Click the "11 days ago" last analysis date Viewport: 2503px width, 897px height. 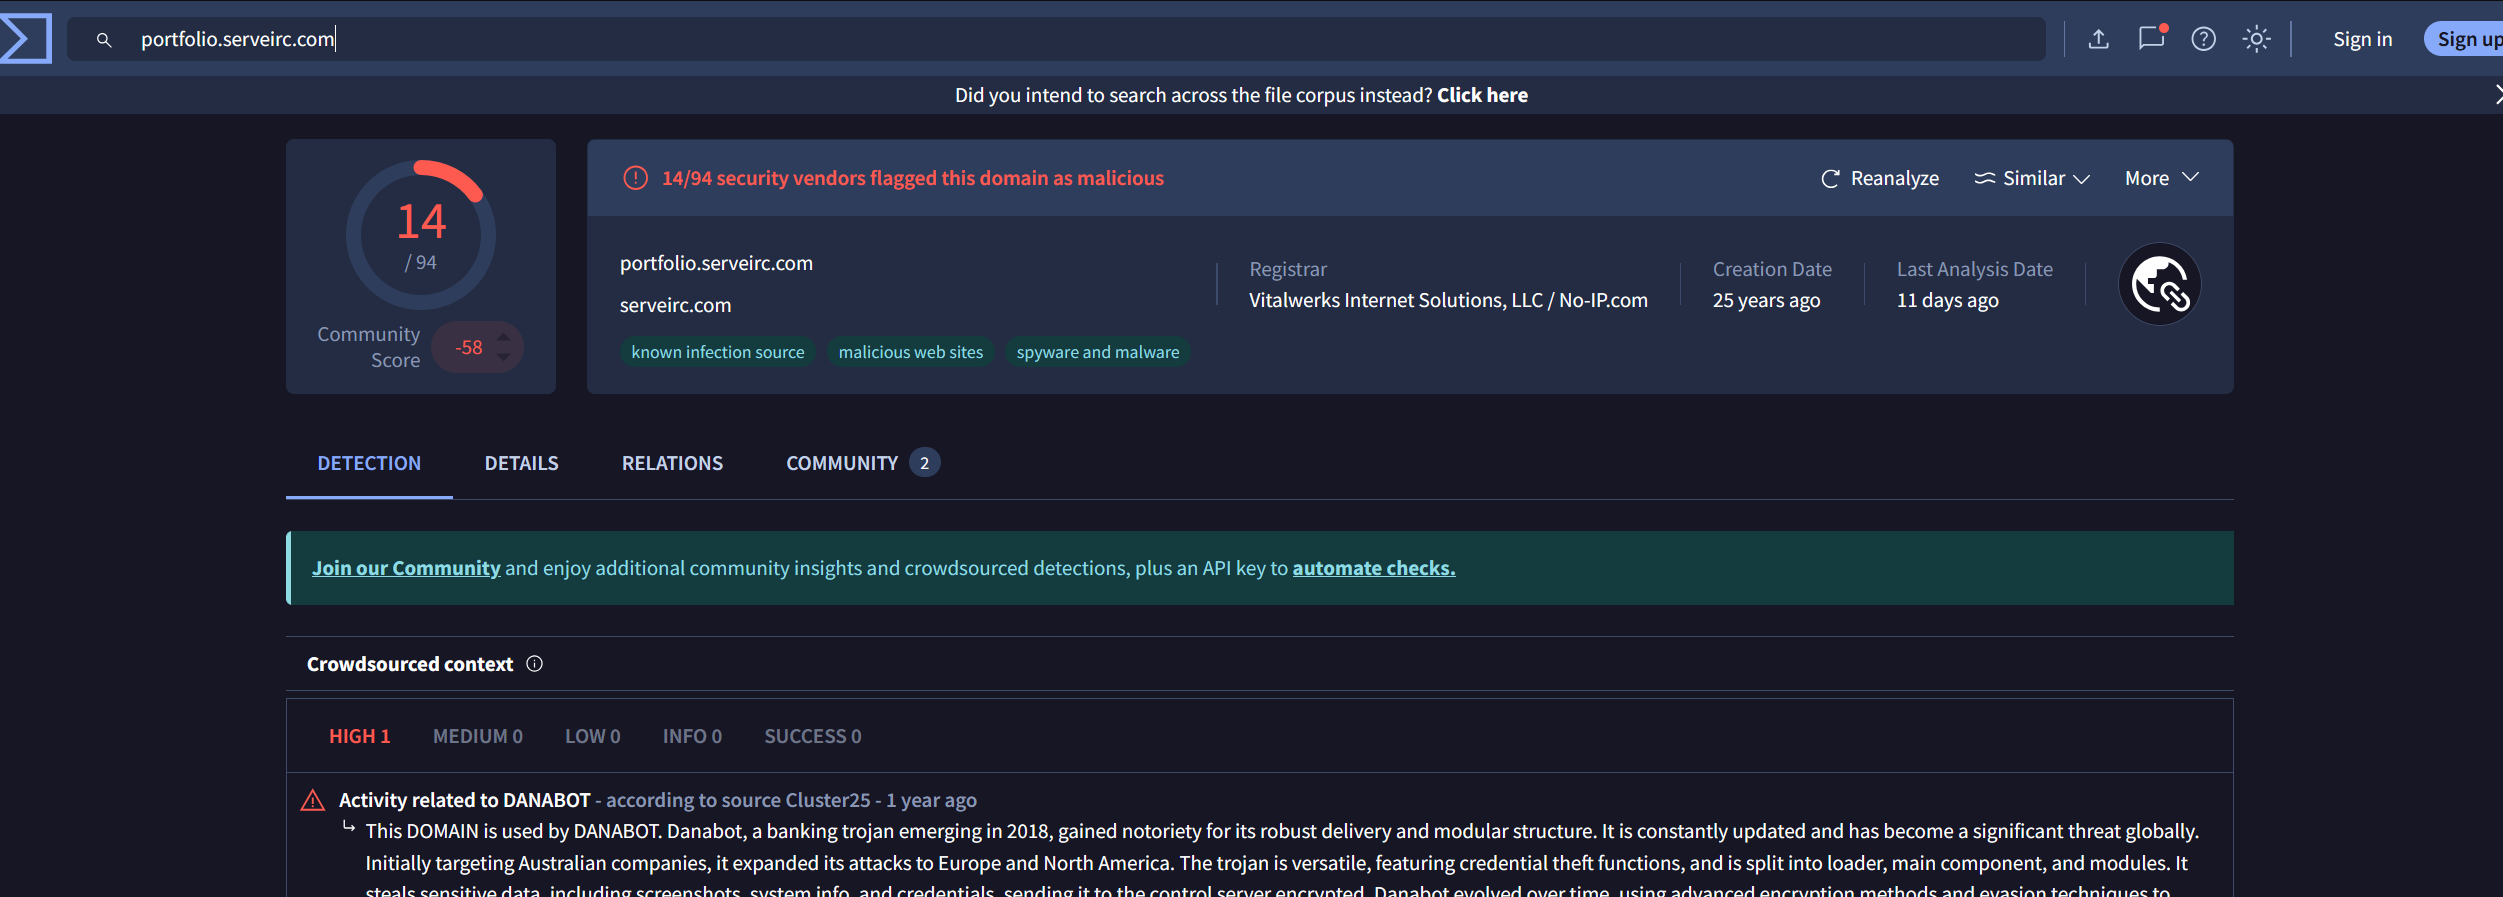[1948, 300]
